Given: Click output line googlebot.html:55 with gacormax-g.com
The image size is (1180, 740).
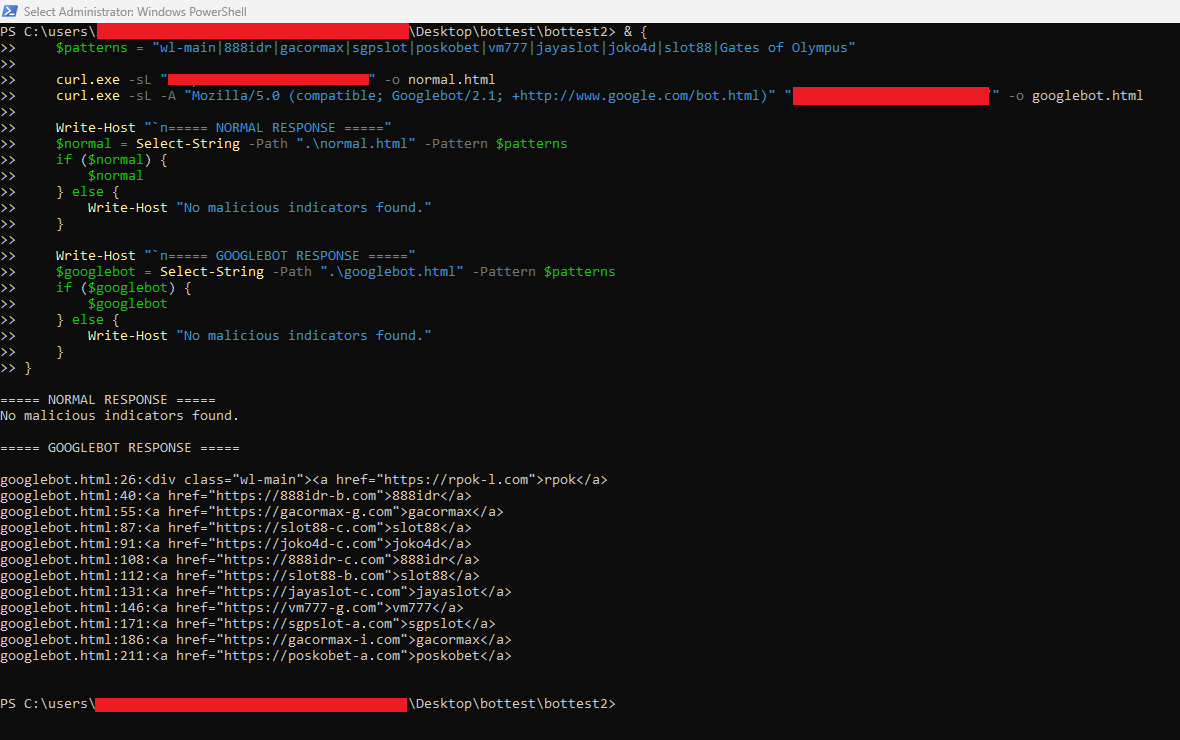Looking at the screenshot, I should (x=252, y=512).
